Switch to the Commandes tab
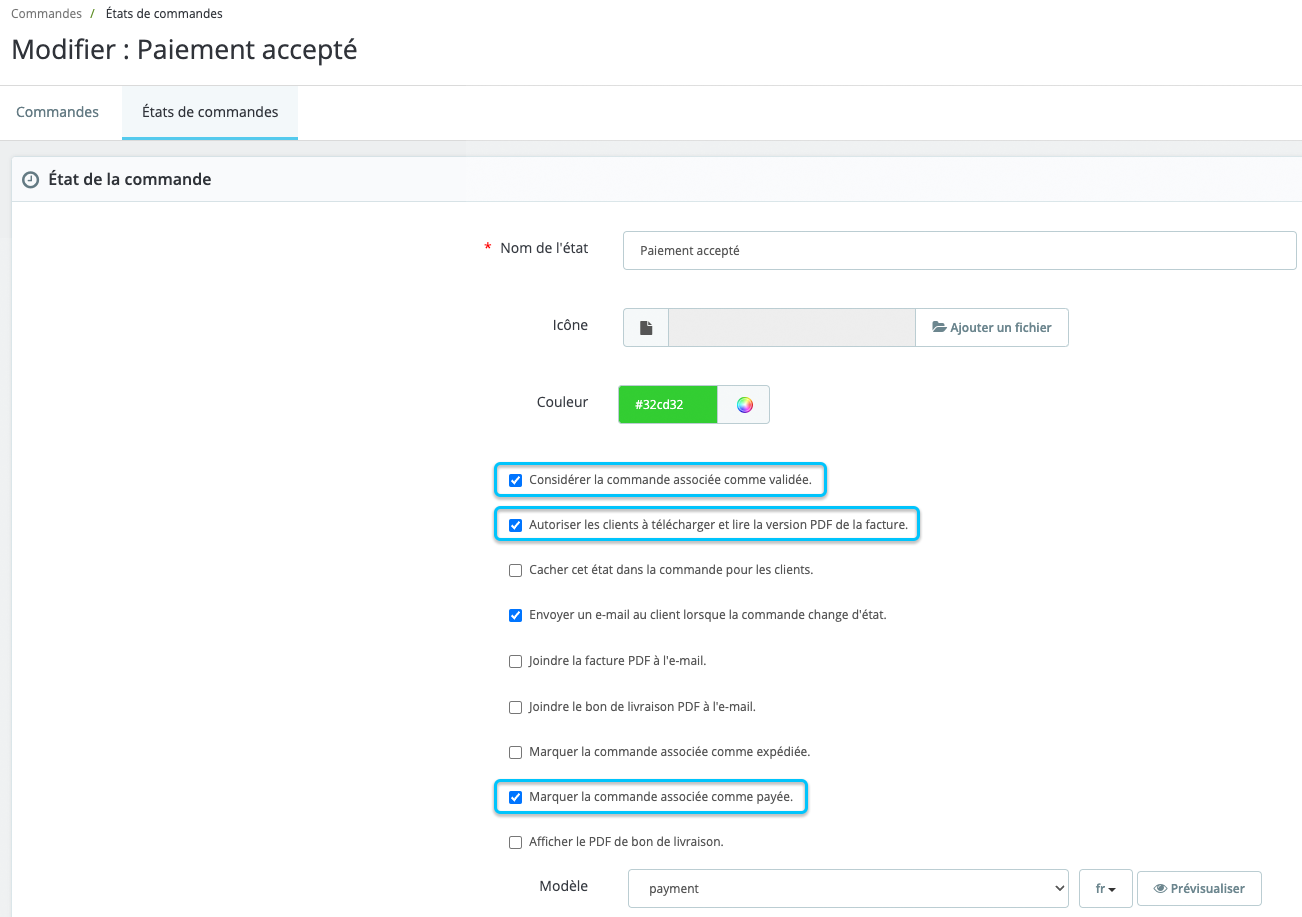The height and width of the screenshot is (917, 1302). (x=57, y=112)
